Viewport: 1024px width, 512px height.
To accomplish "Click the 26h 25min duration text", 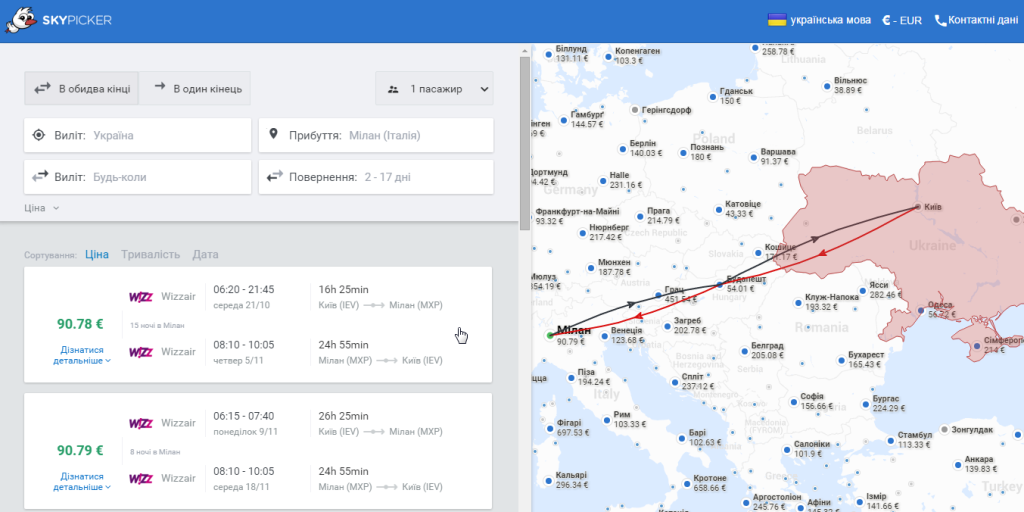I will click(344, 416).
